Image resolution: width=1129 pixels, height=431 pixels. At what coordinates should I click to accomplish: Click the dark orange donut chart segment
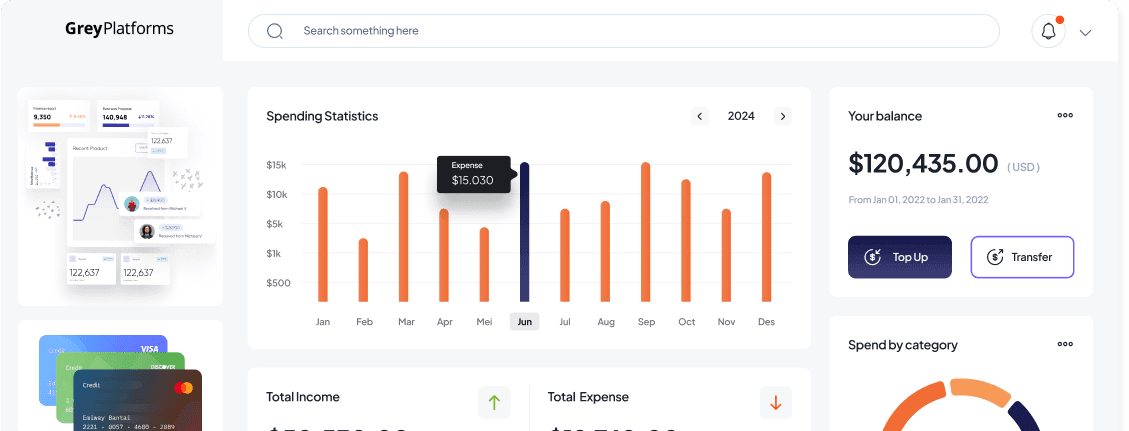pyautogui.click(x=912, y=404)
